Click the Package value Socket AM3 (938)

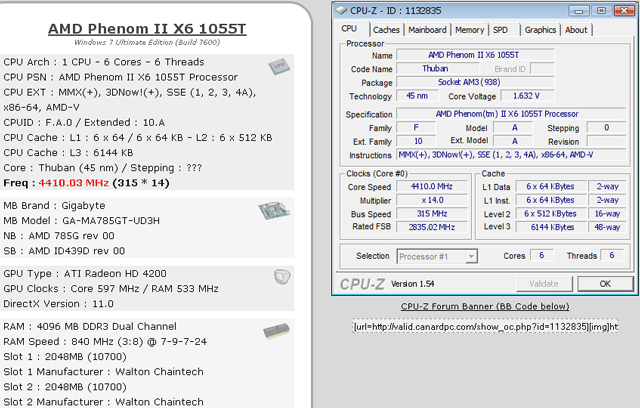475,82
